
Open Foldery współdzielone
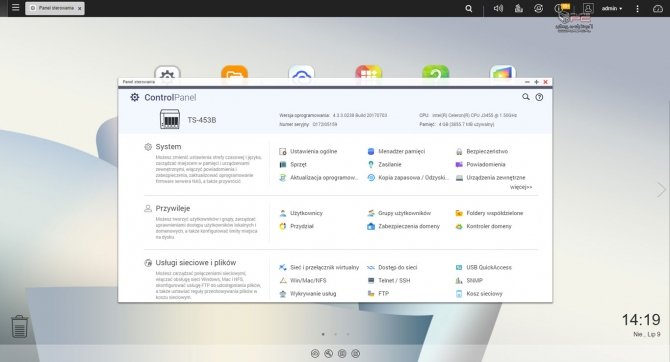click(x=489, y=213)
